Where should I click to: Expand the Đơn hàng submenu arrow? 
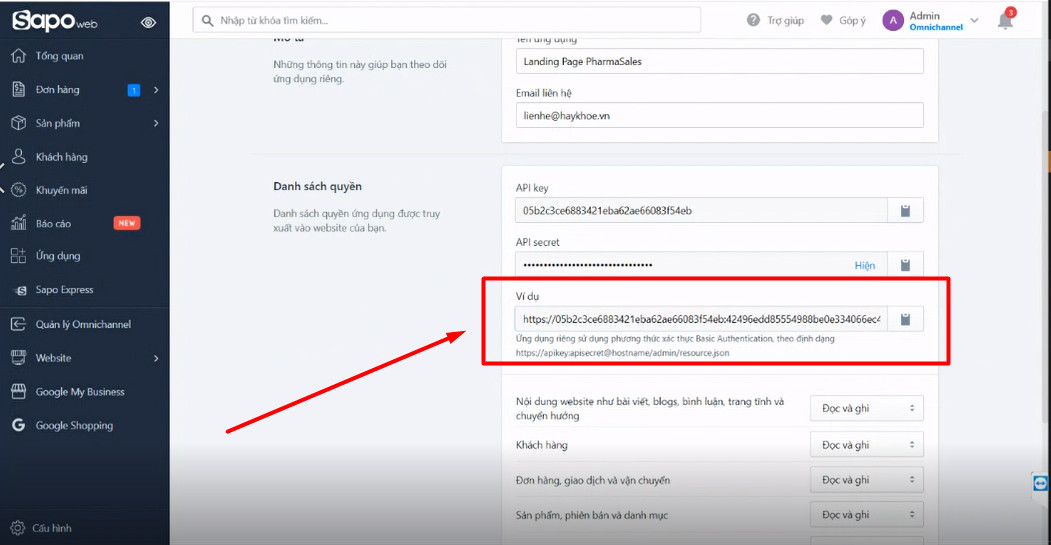(x=156, y=89)
